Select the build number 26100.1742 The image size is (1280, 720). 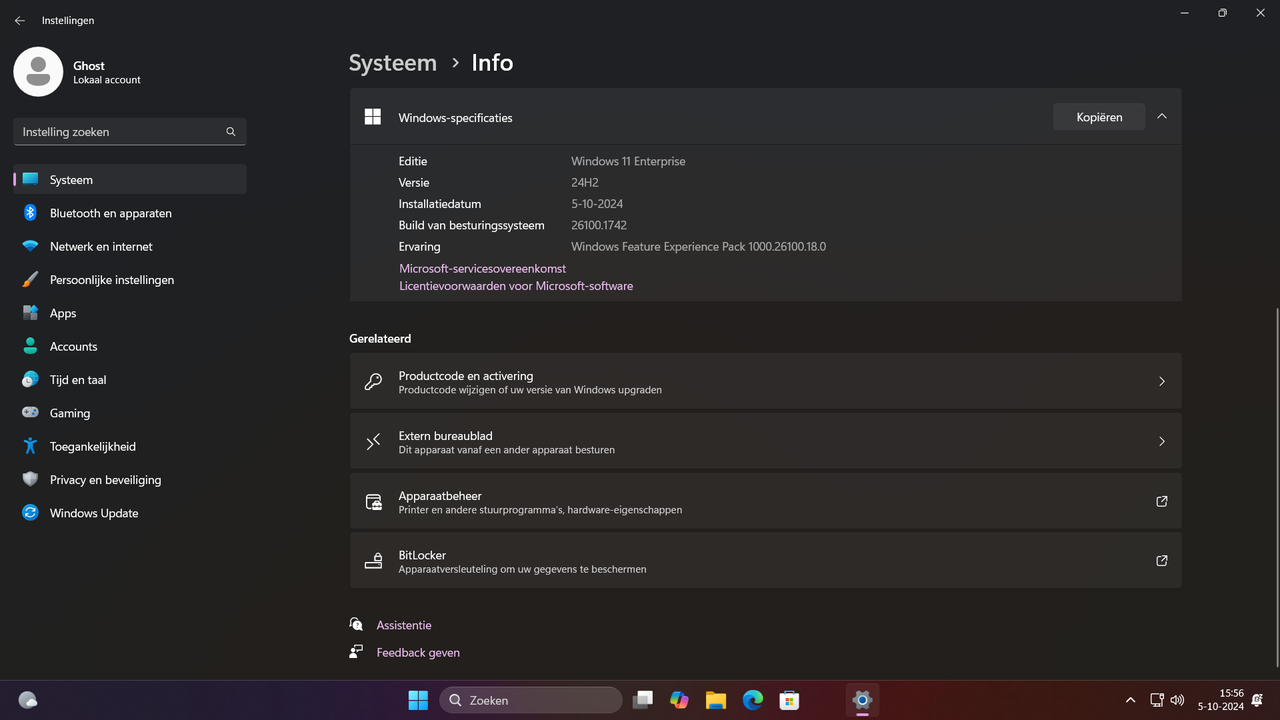coord(599,225)
